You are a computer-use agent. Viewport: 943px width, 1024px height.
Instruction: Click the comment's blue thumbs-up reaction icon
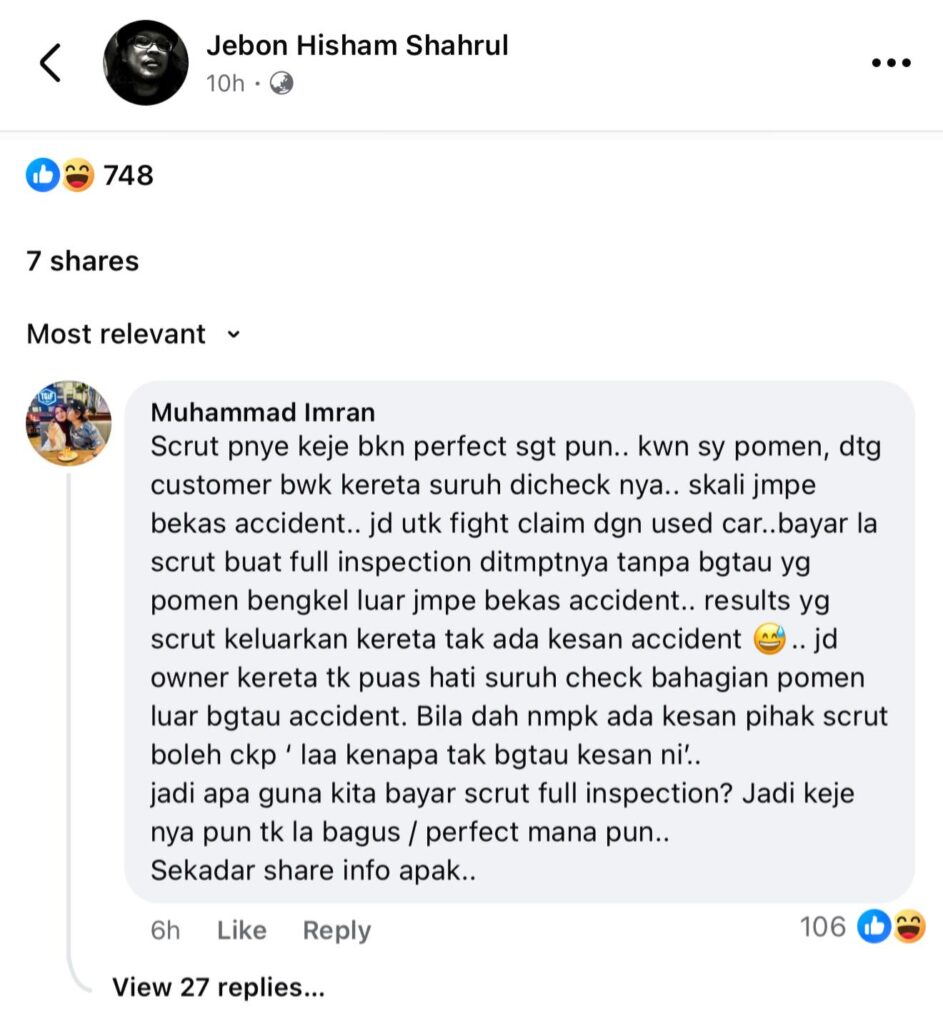(874, 927)
